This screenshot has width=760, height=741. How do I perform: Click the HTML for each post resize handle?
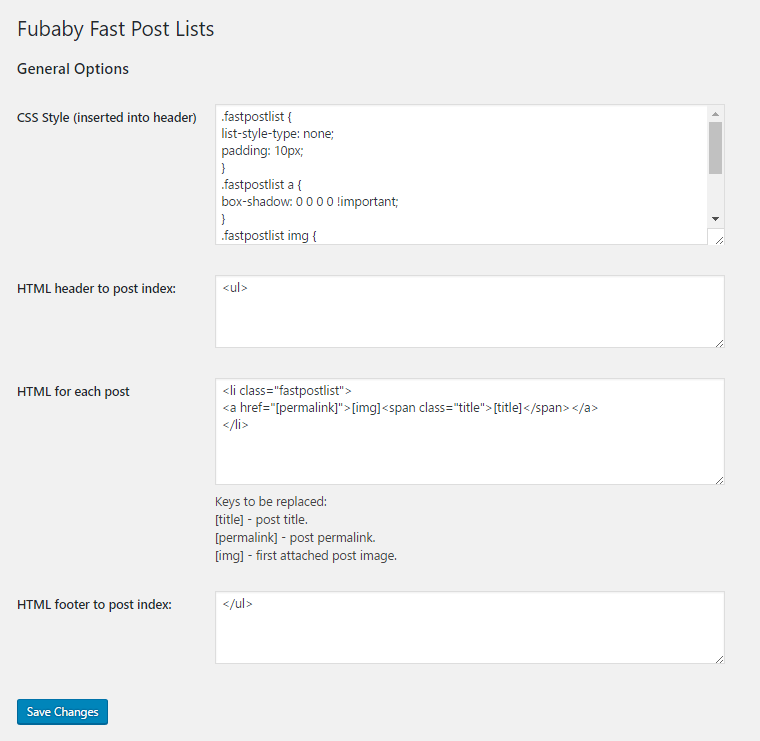719,479
